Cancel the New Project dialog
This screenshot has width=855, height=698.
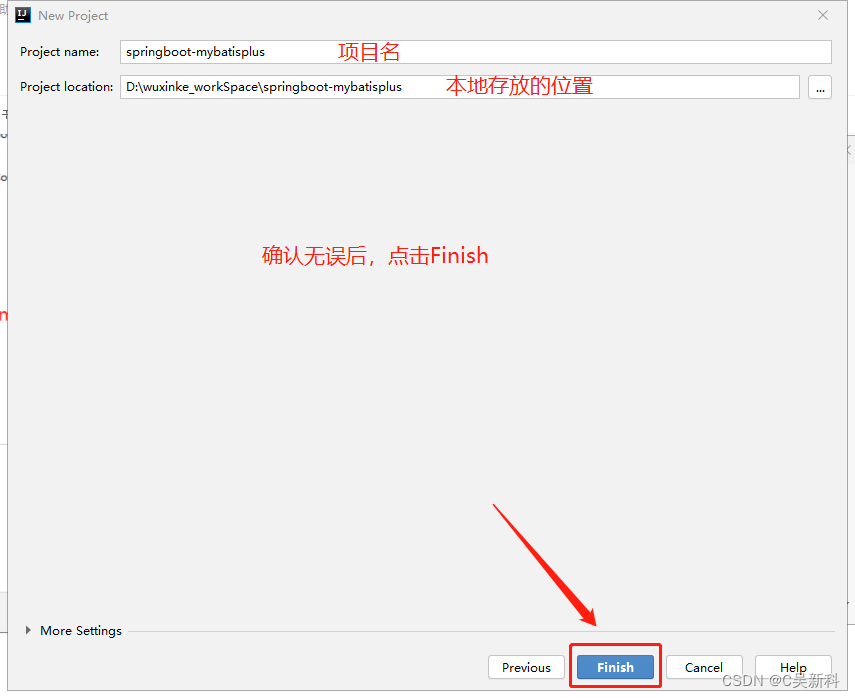704,667
